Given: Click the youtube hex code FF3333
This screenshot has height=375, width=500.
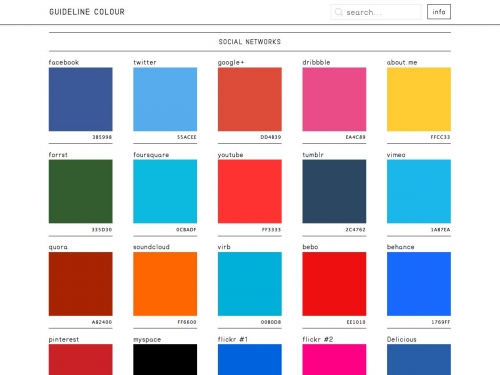Looking at the screenshot, I should click(271, 230).
